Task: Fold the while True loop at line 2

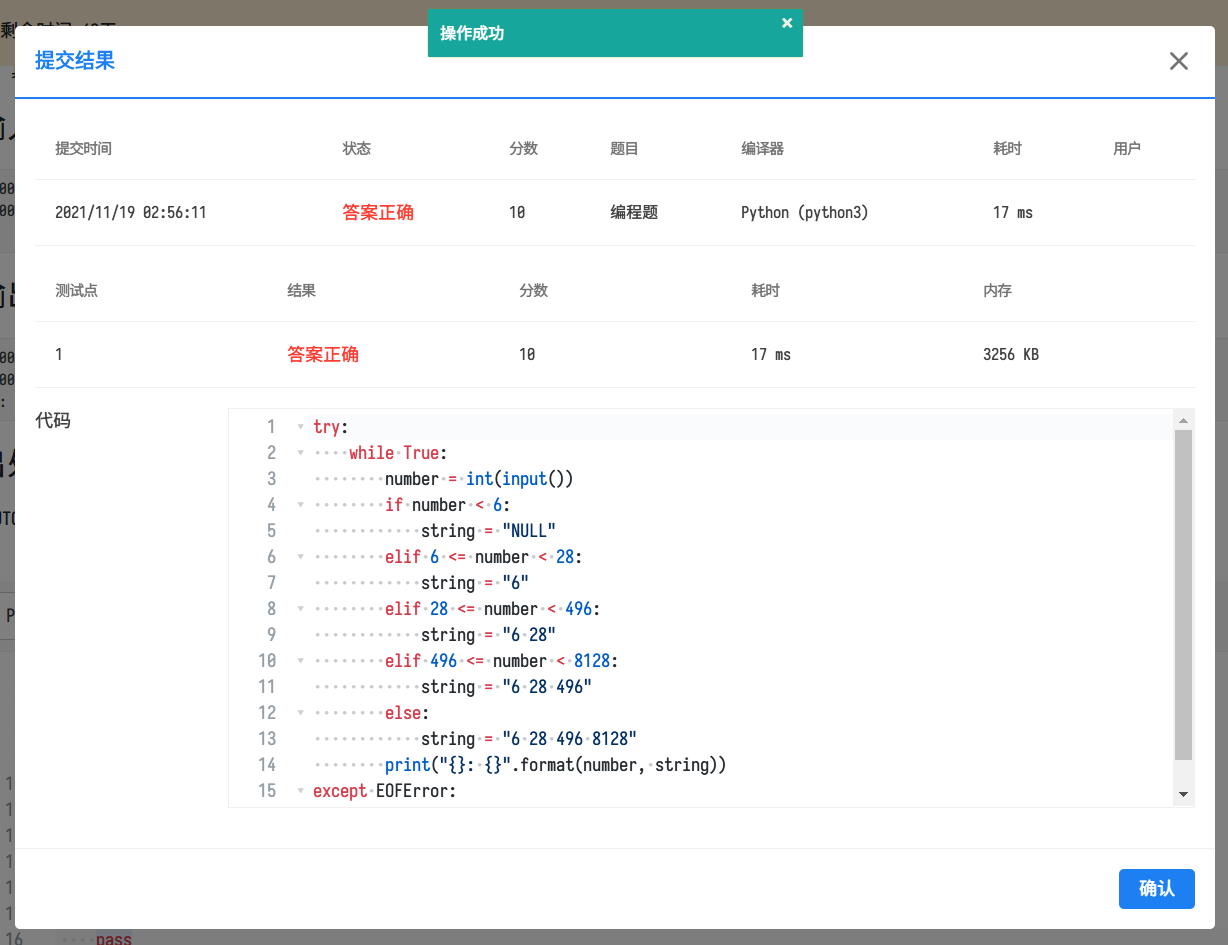Action: tap(300, 453)
